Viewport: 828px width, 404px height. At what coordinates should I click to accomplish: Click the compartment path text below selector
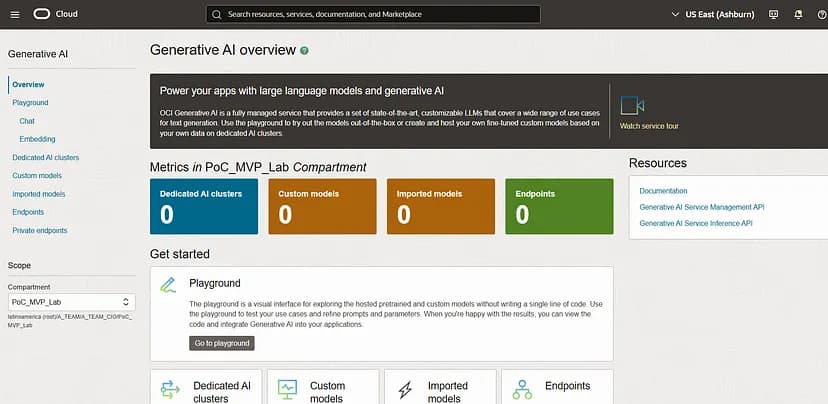pyautogui.click(x=70, y=321)
